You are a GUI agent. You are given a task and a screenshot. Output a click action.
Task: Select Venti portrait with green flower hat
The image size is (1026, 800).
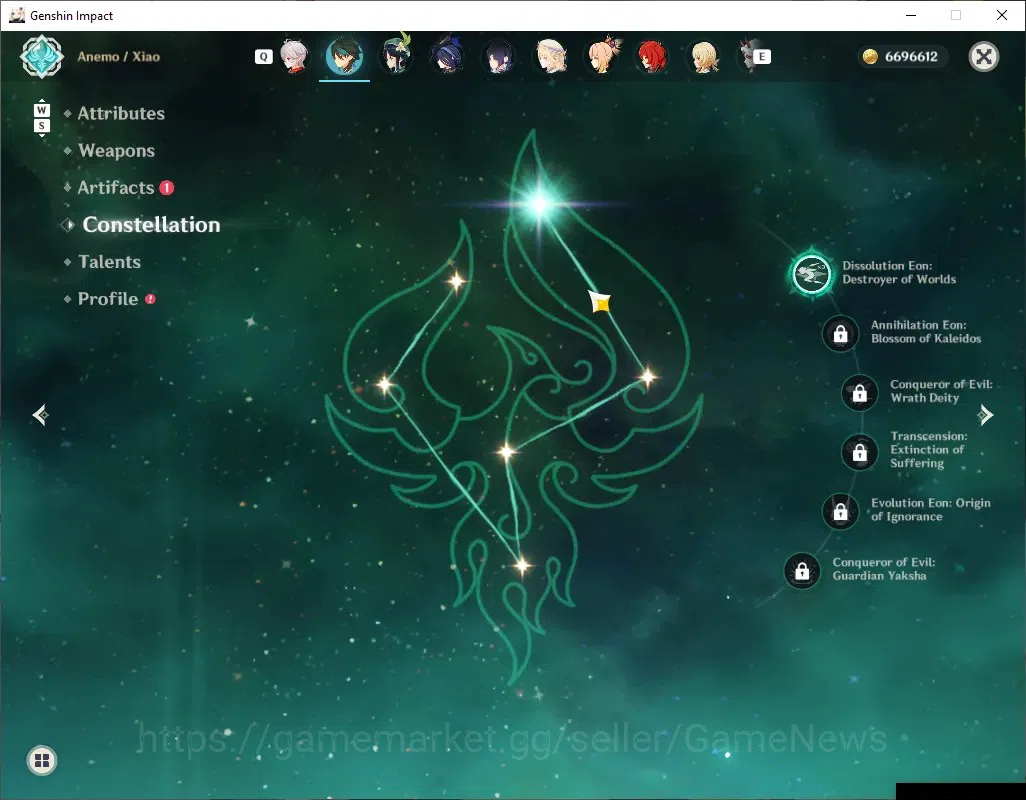click(396, 56)
